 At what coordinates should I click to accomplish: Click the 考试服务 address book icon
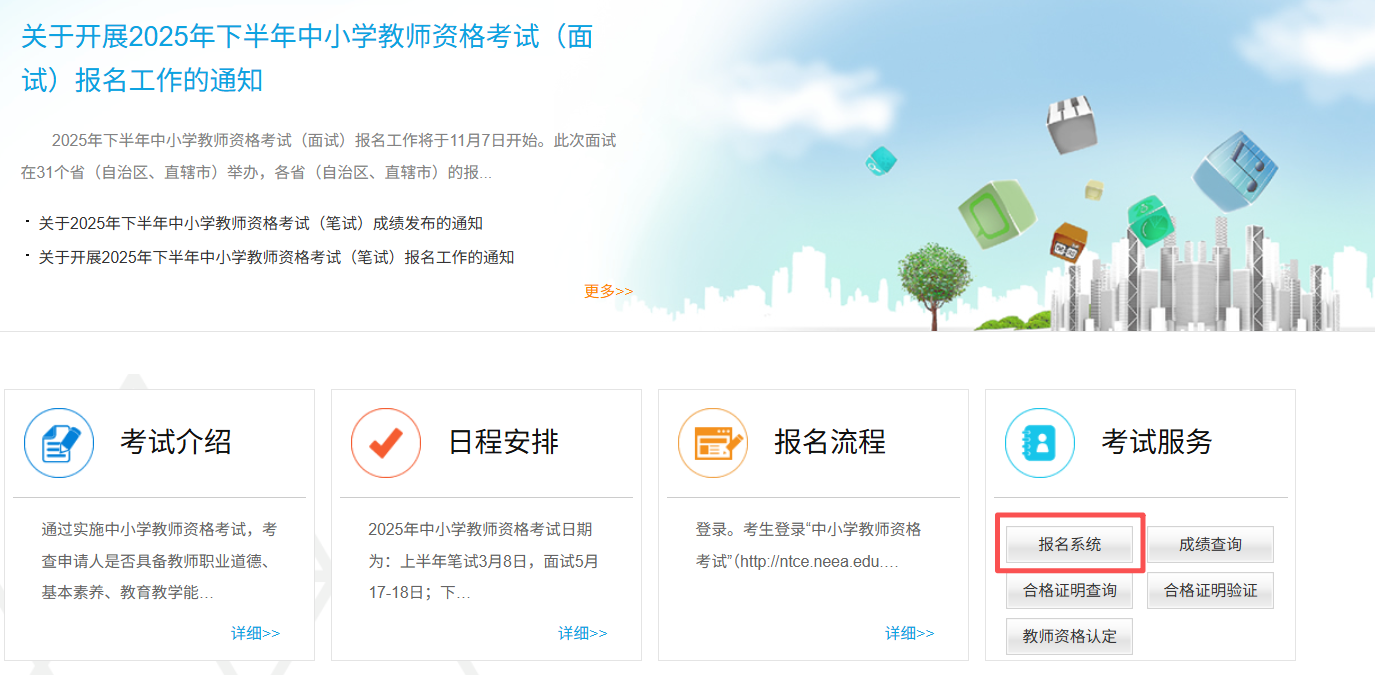[1040, 442]
